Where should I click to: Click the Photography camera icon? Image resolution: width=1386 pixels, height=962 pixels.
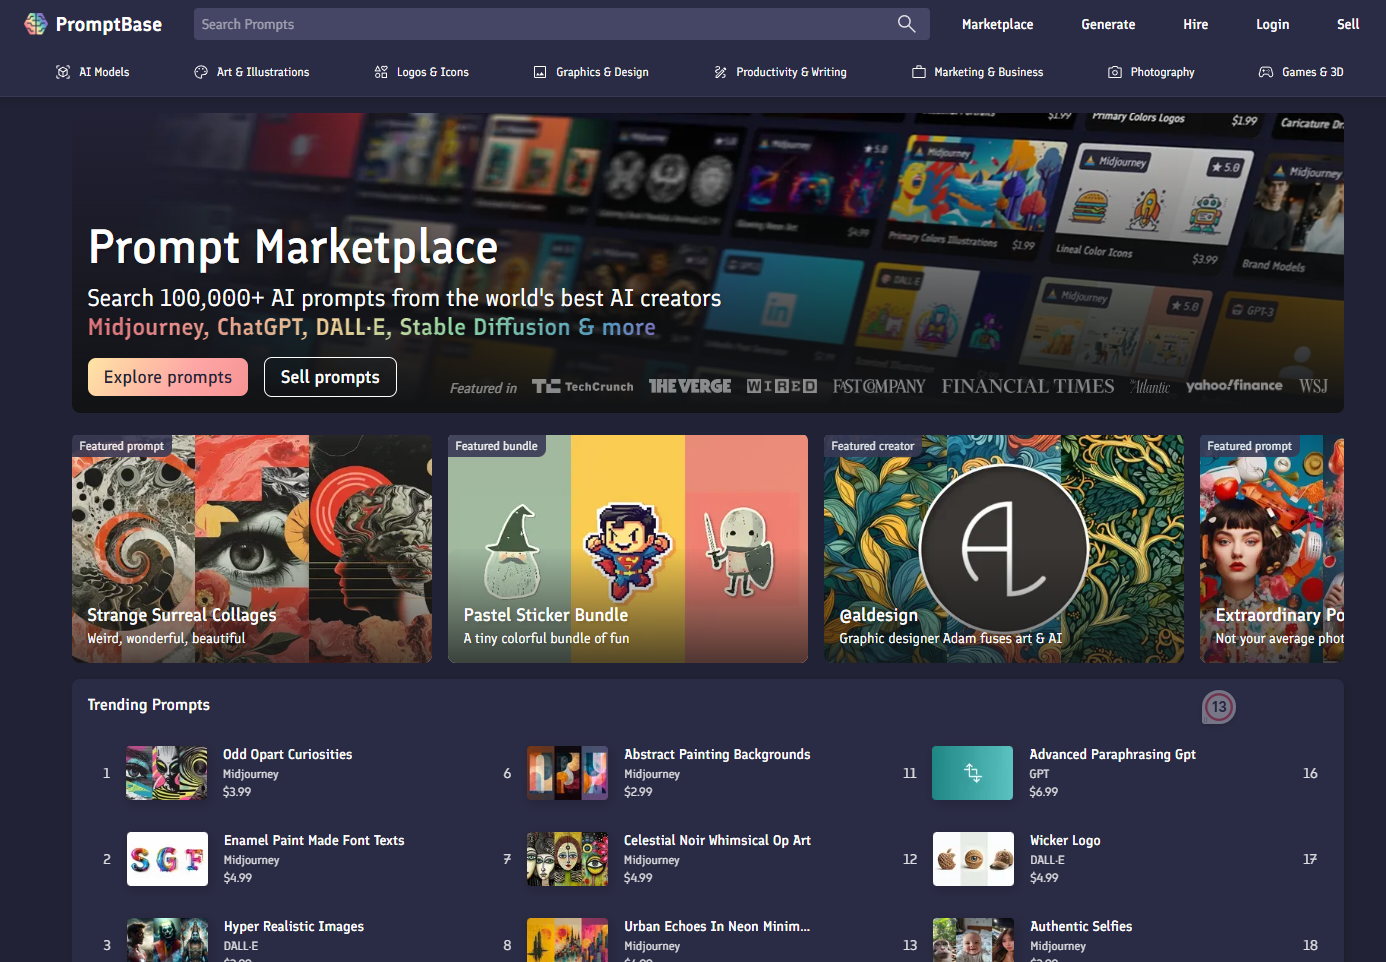pos(1115,72)
